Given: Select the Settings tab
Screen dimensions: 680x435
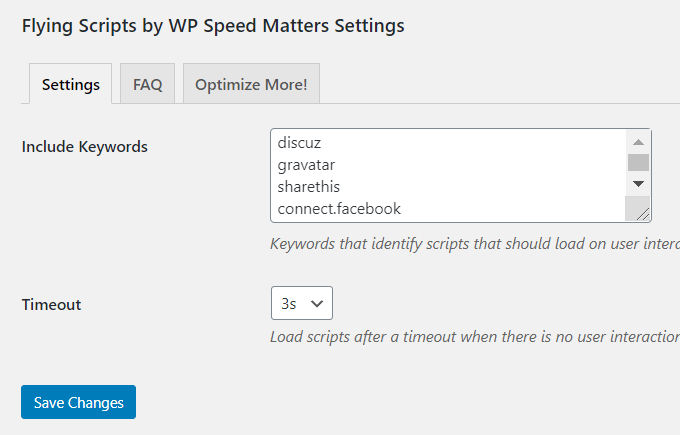Looking at the screenshot, I should [71, 84].
